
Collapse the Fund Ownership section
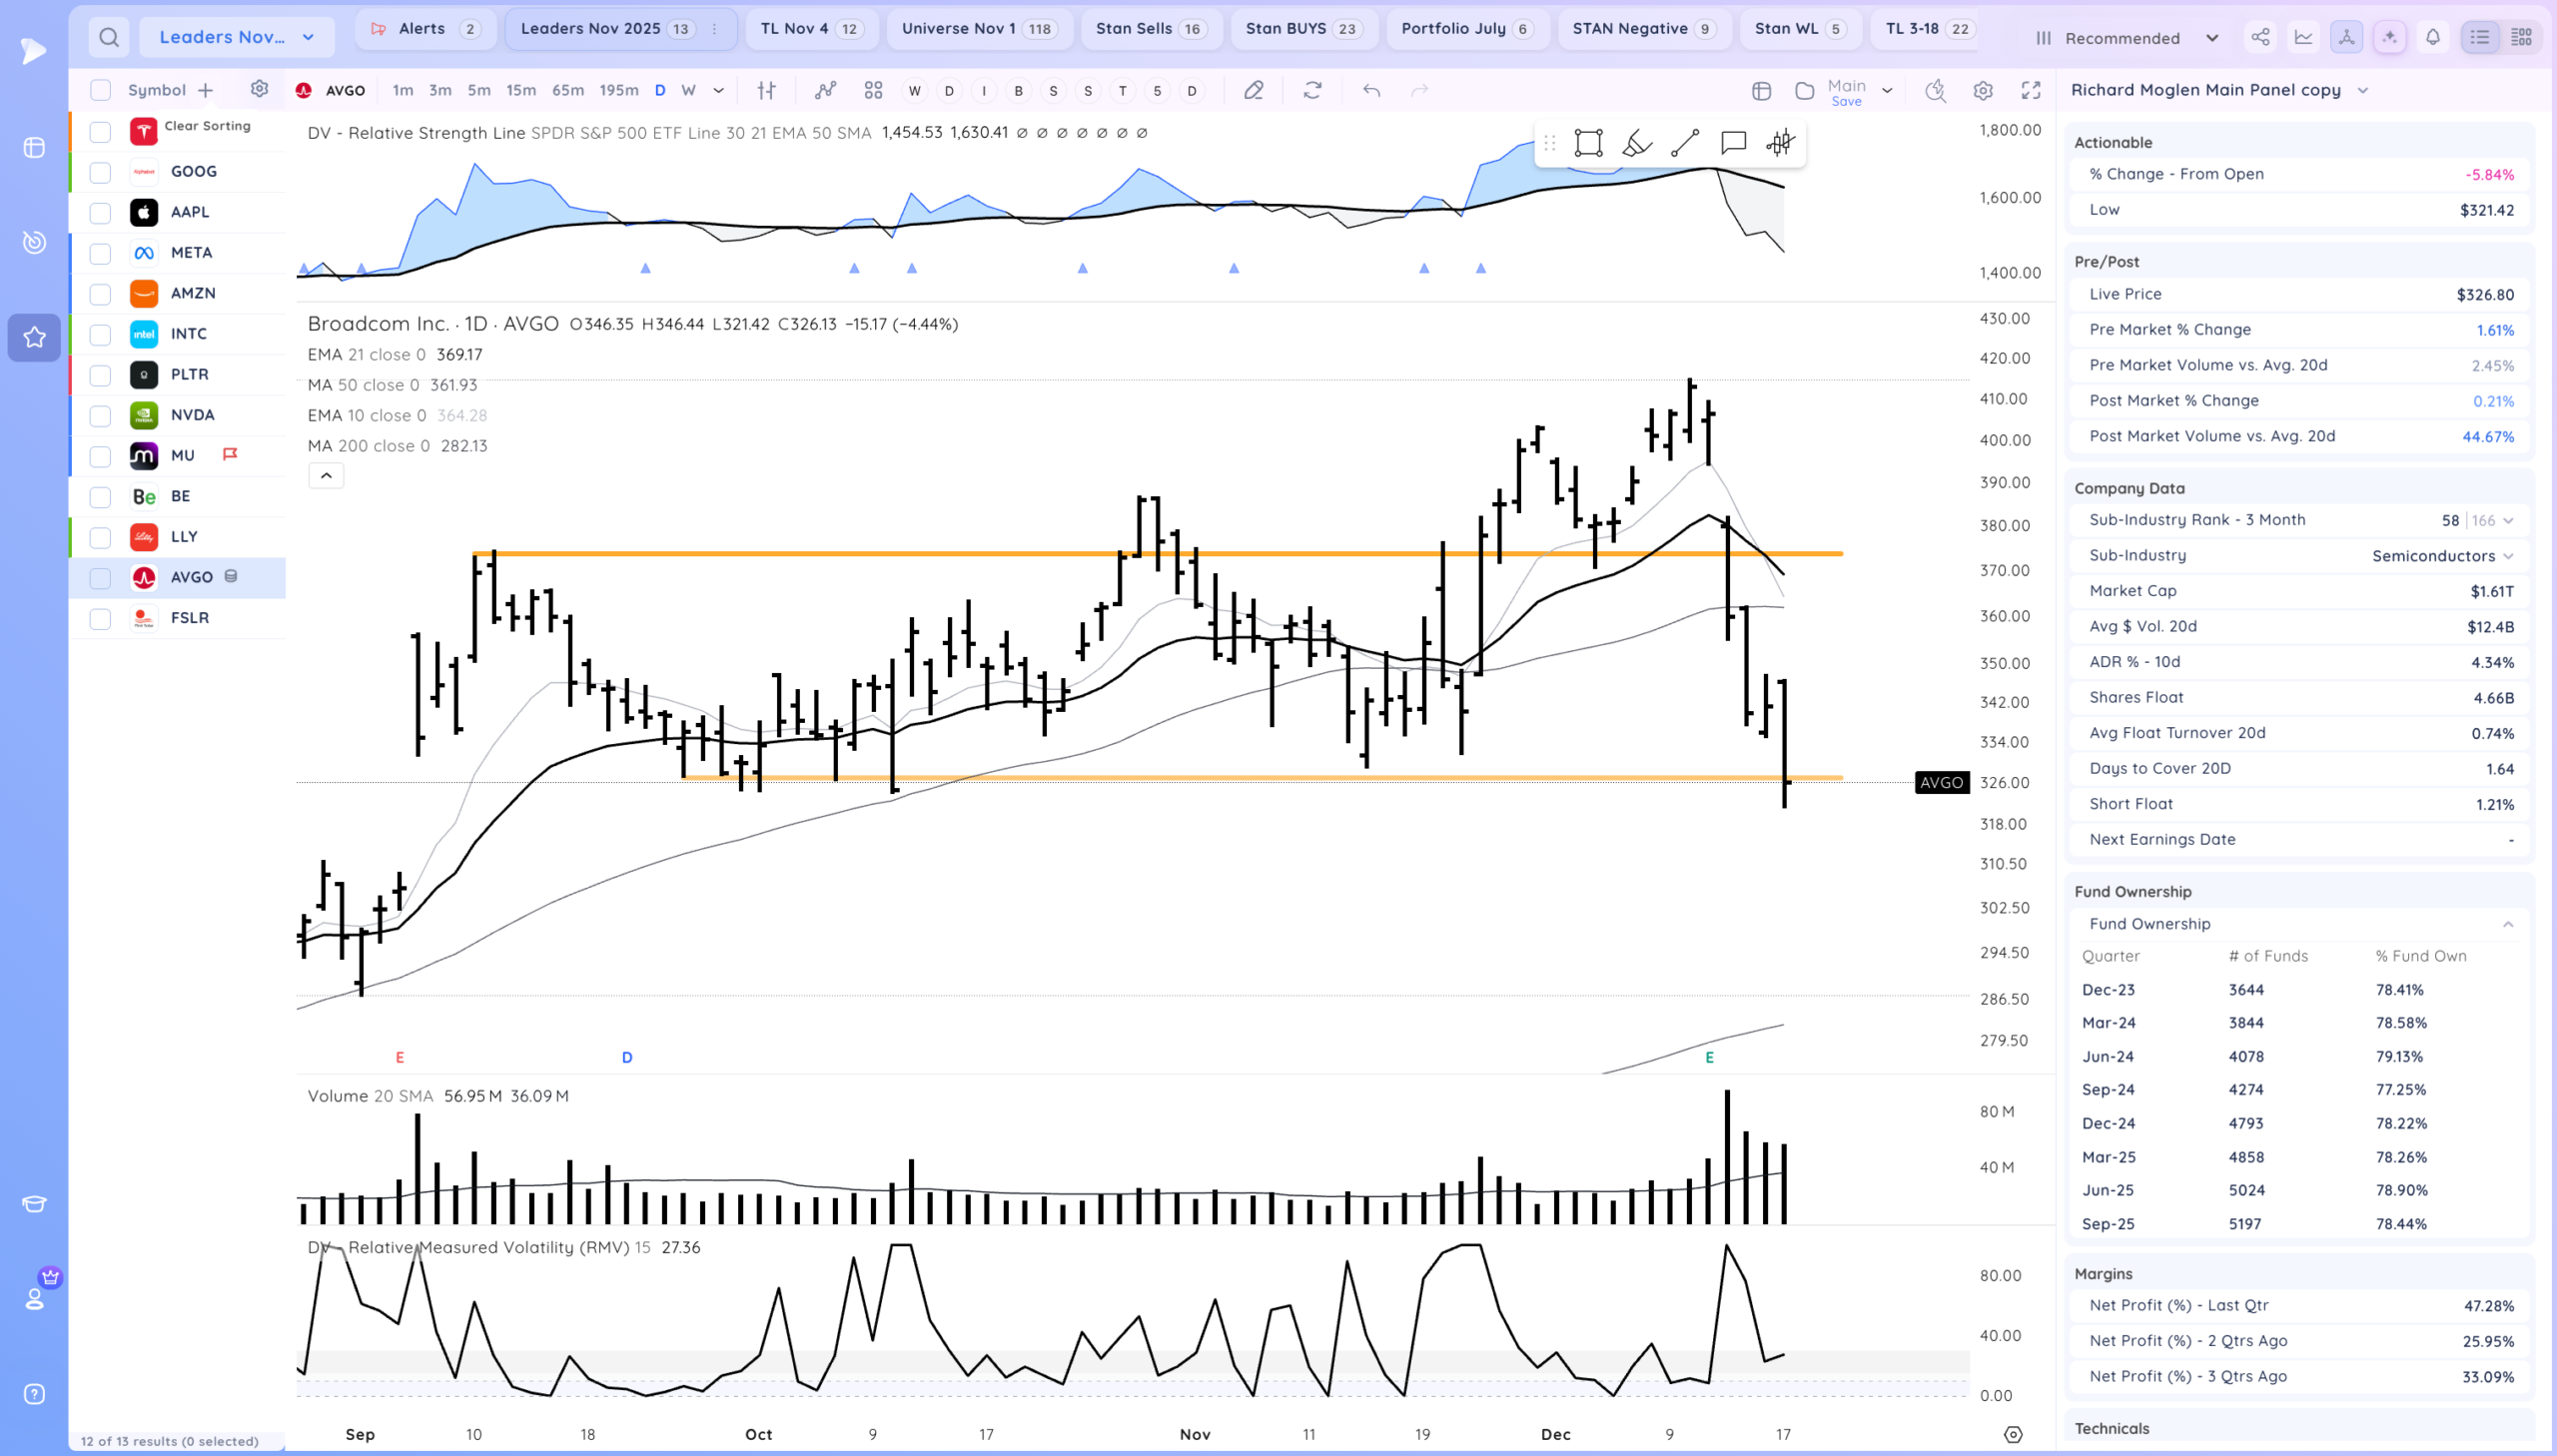pos(2507,924)
